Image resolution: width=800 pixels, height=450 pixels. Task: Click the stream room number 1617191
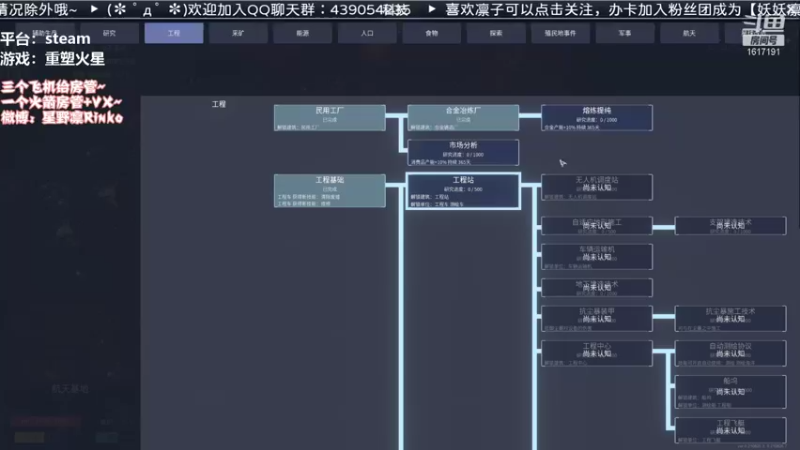pyautogui.click(x=763, y=52)
